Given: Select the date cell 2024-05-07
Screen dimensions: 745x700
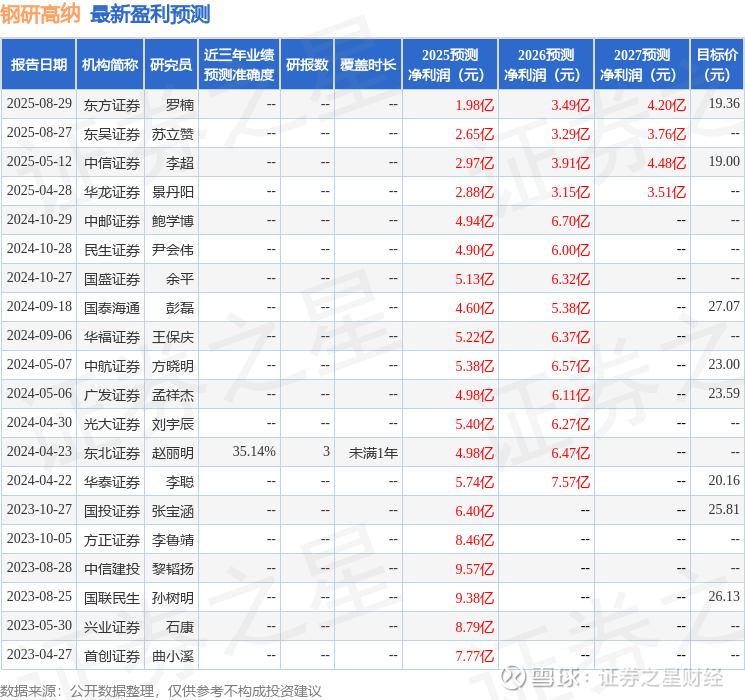Looking at the screenshot, I should tap(39, 364).
